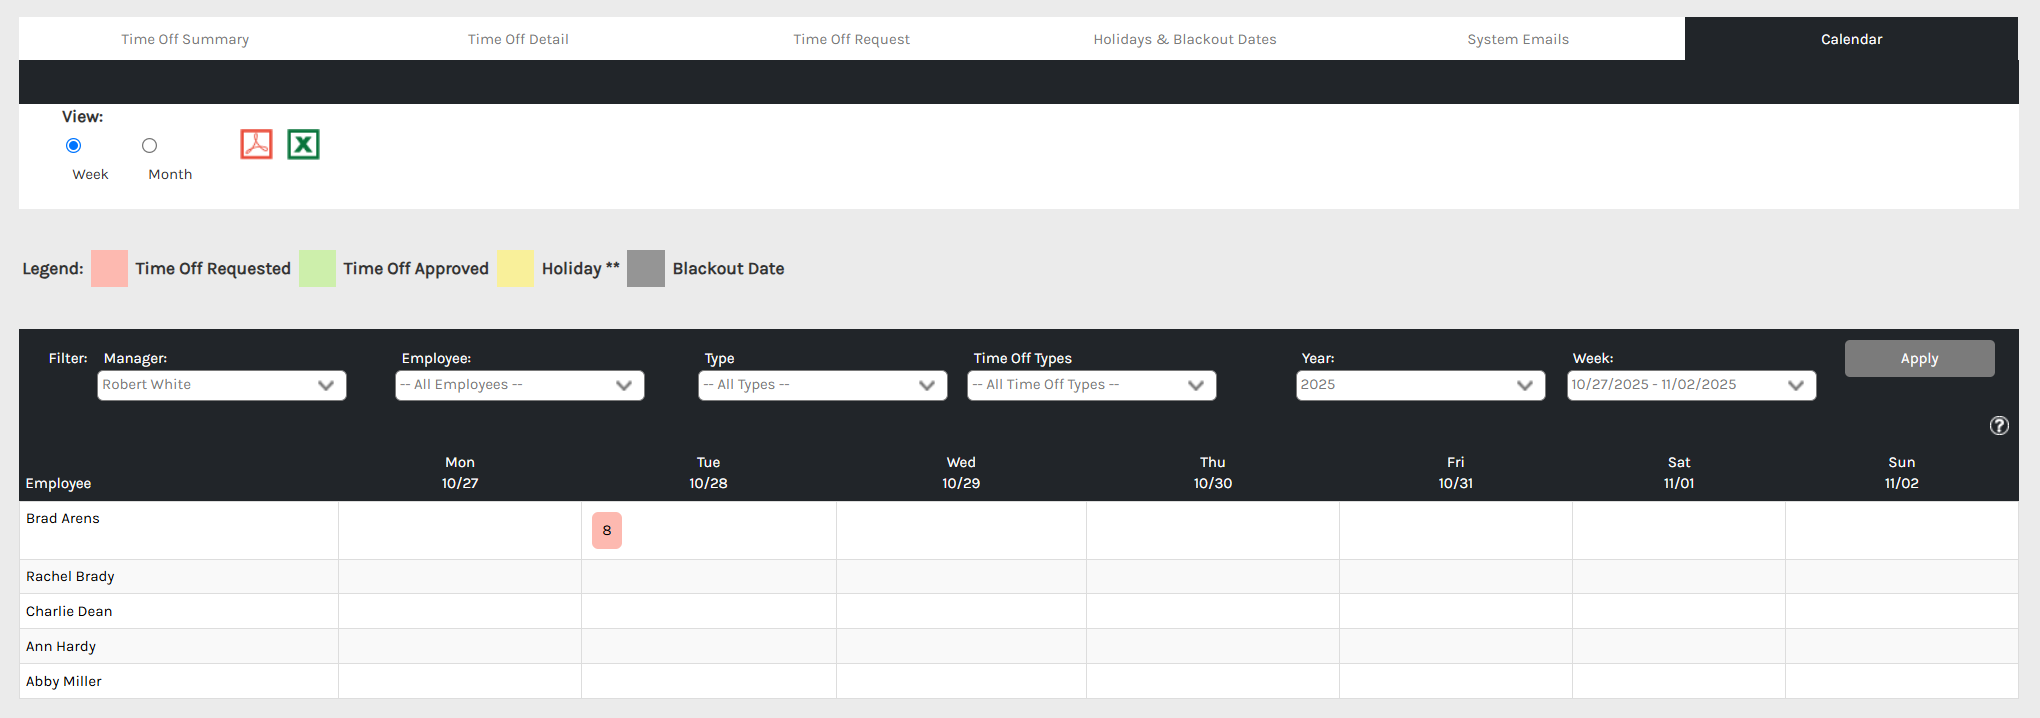2040x718 pixels.
Task: Choose a different week from Week dropdown
Action: 1691,385
